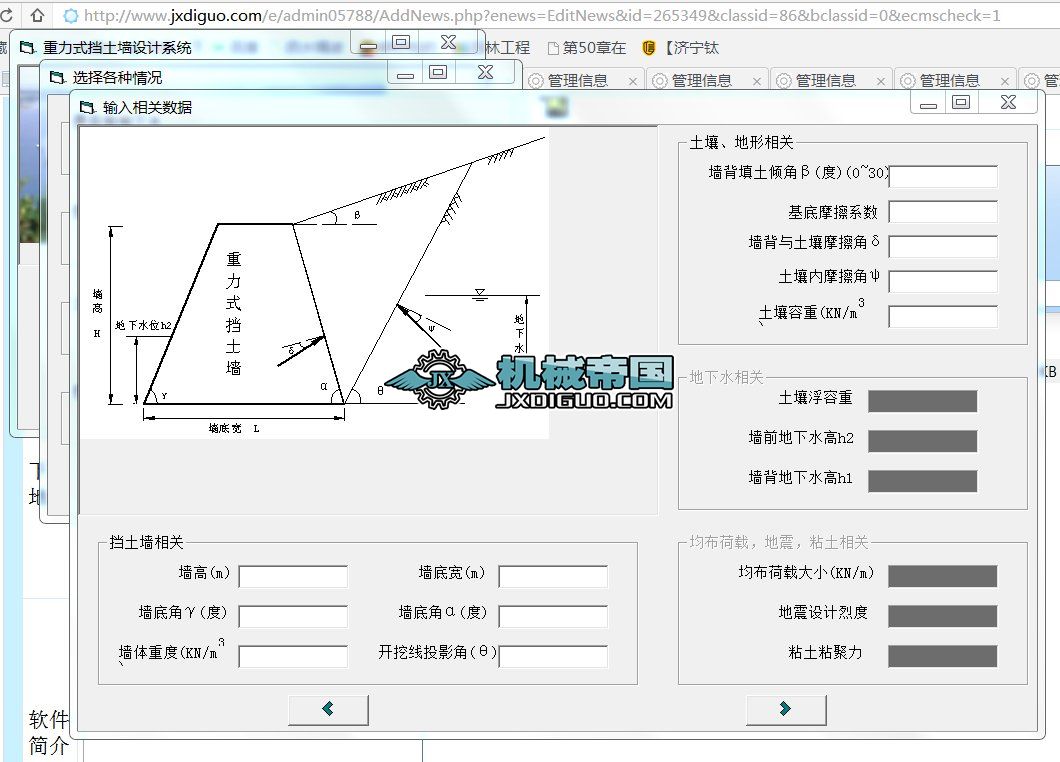
Task: Click the 选择各种情况 window title icon
Action: click(57, 78)
